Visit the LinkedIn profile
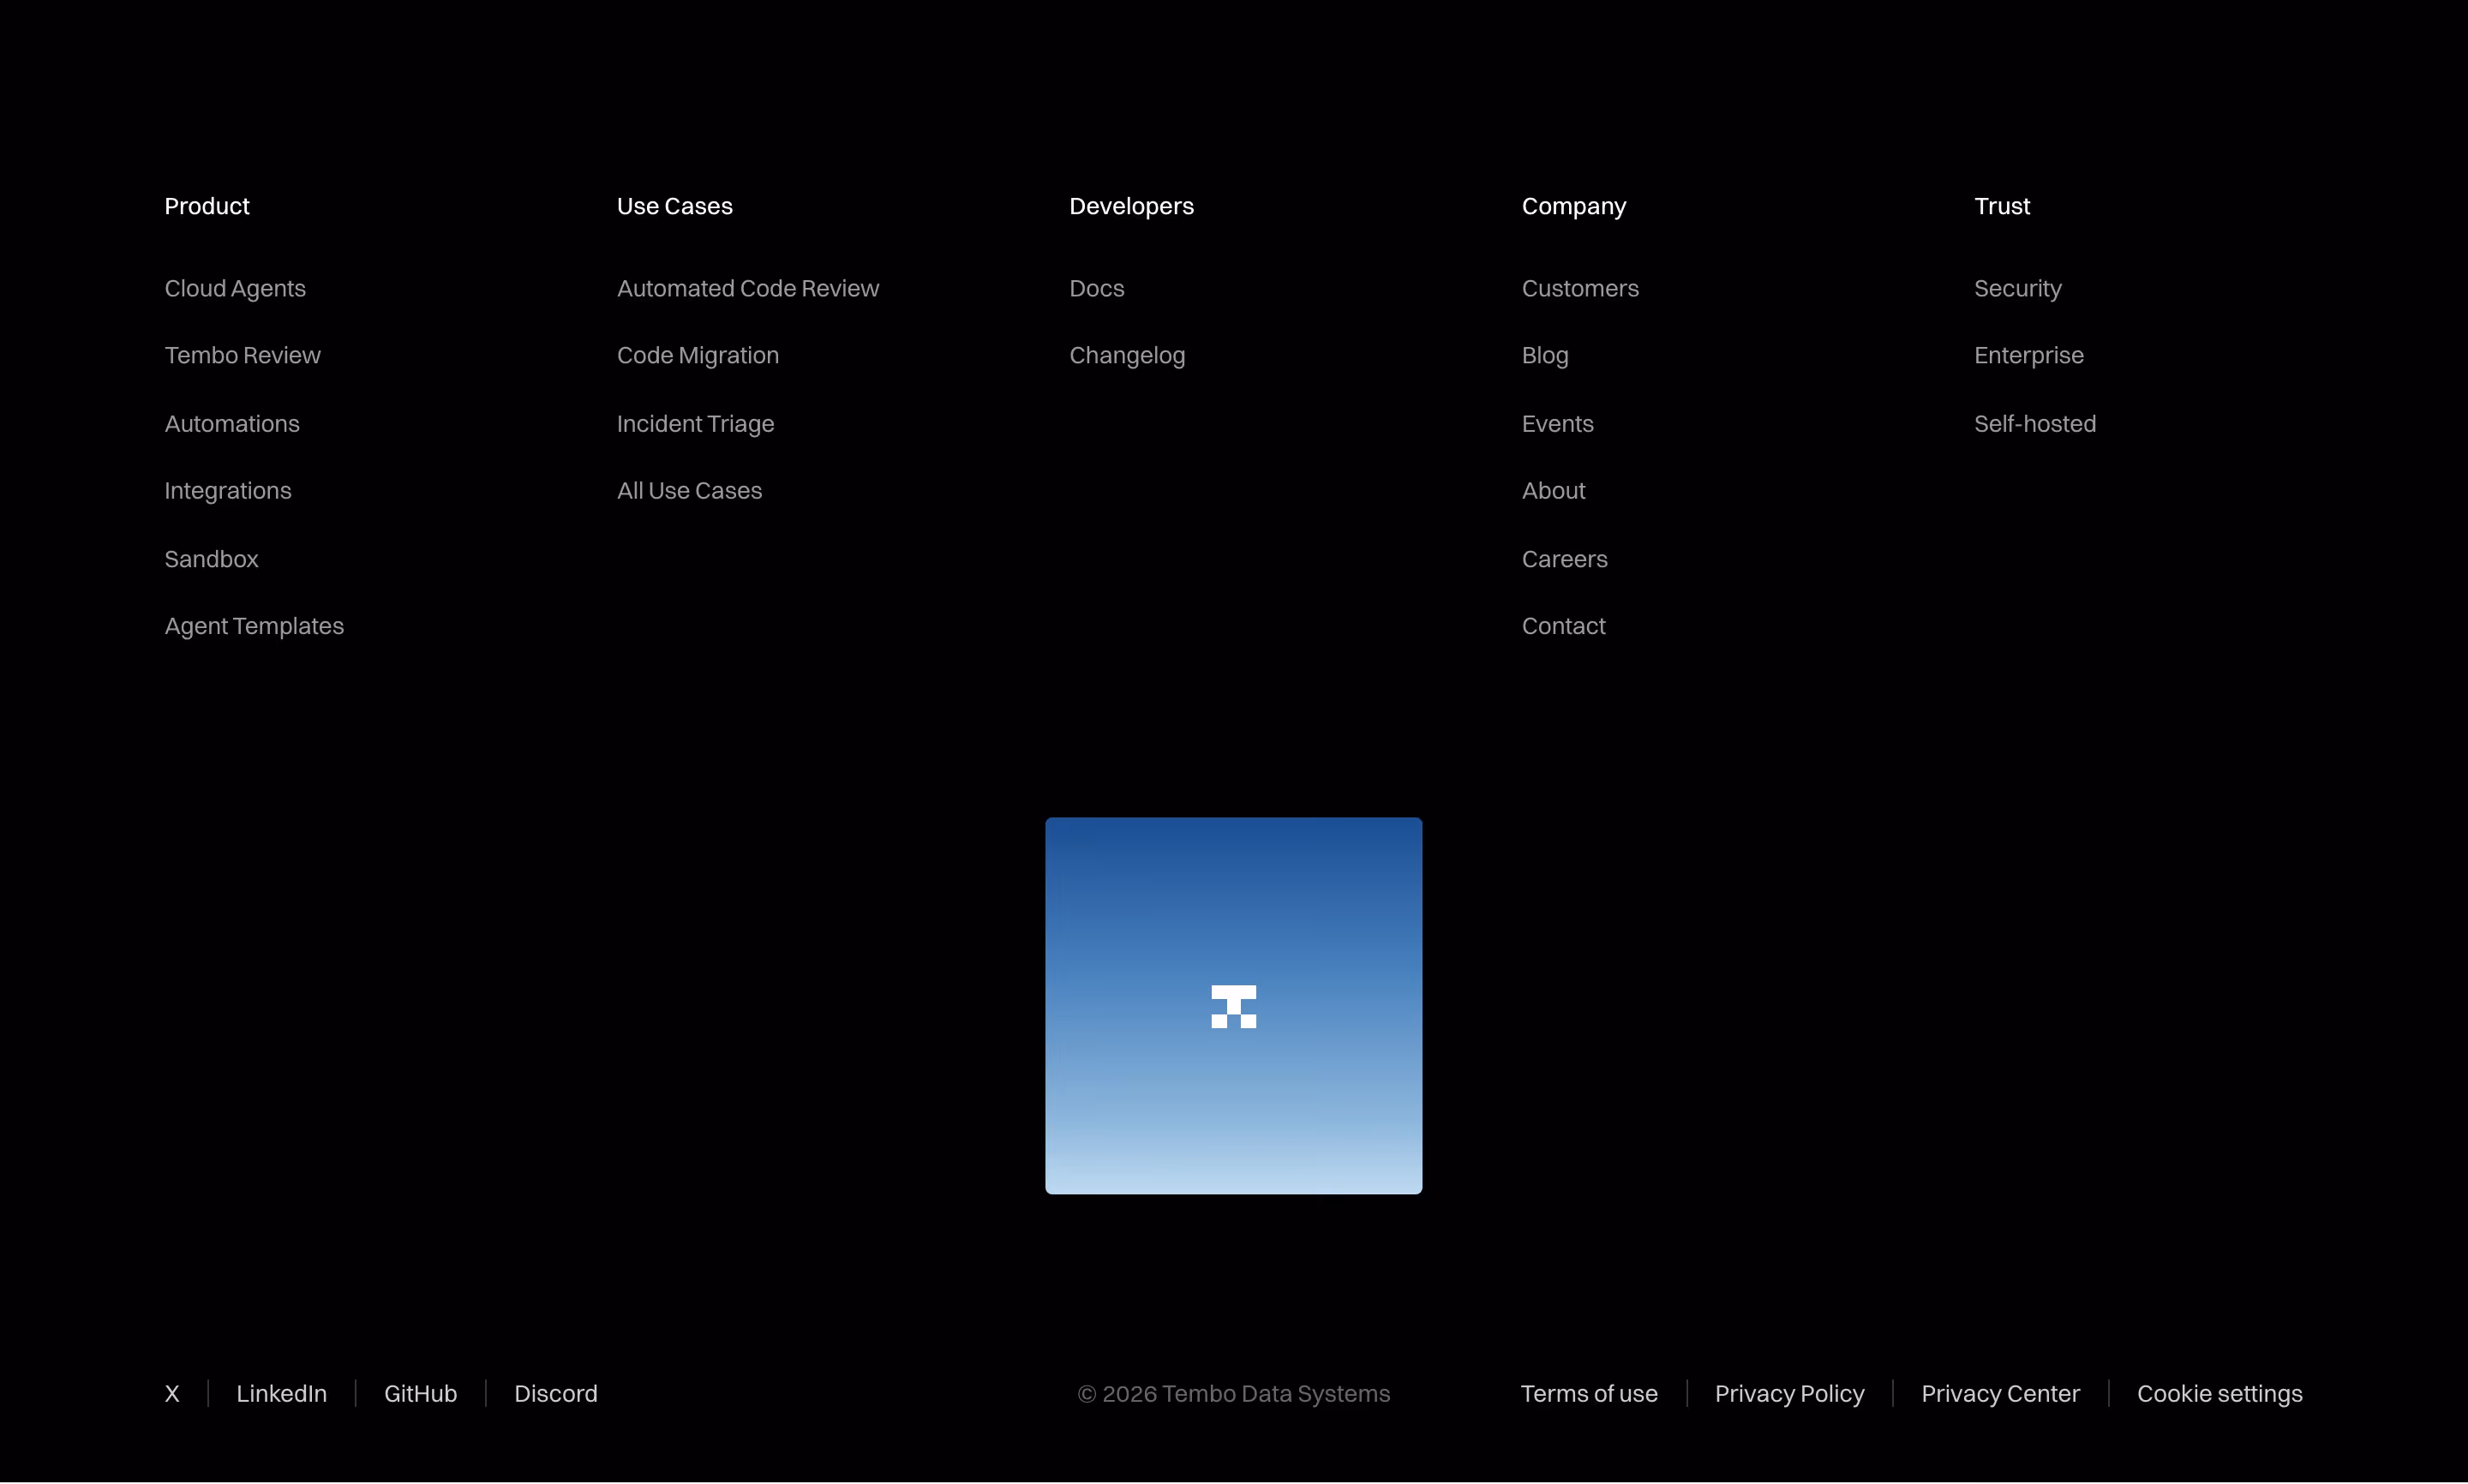 click(281, 1393)
